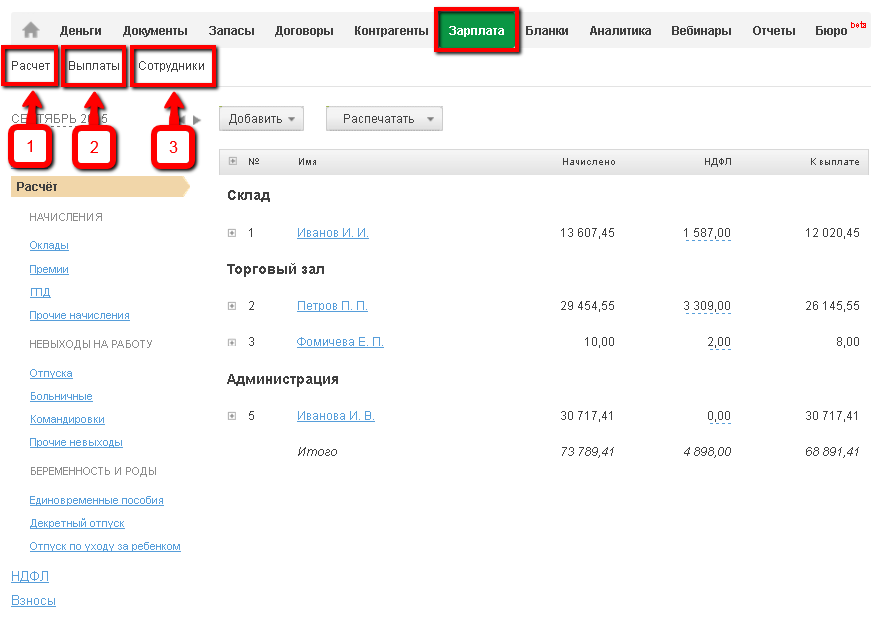This screenshot has height=632, width=890.
Task: Open the Вебинары section
Action: click(x=701, y=31)
